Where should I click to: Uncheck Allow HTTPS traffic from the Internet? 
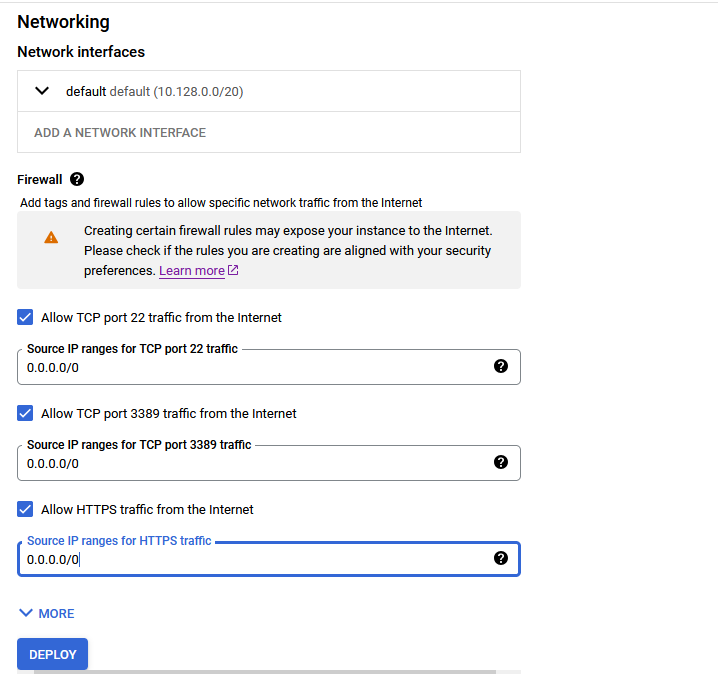pos(25,509)
